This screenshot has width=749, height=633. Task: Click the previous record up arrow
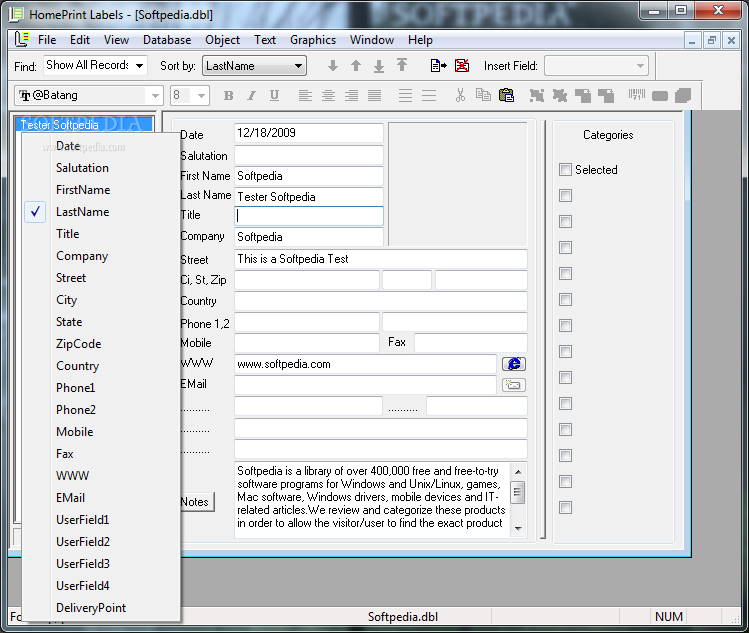tap(356, 66)
